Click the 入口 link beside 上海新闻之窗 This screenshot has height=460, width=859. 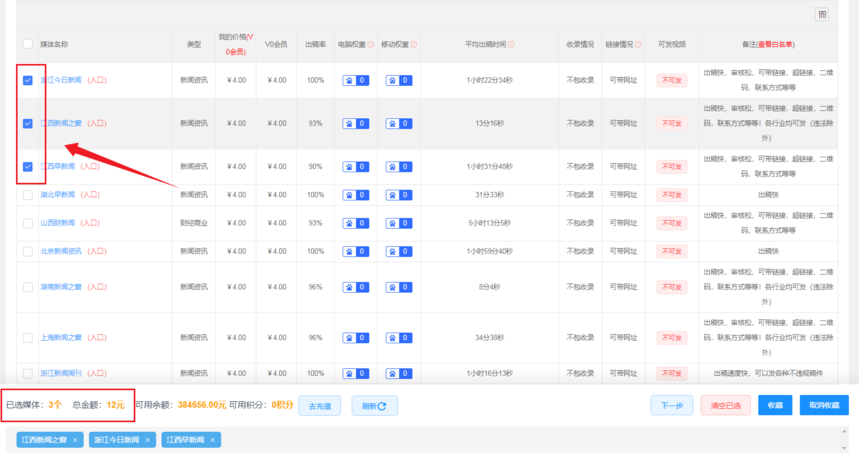(x=97, y=338)
